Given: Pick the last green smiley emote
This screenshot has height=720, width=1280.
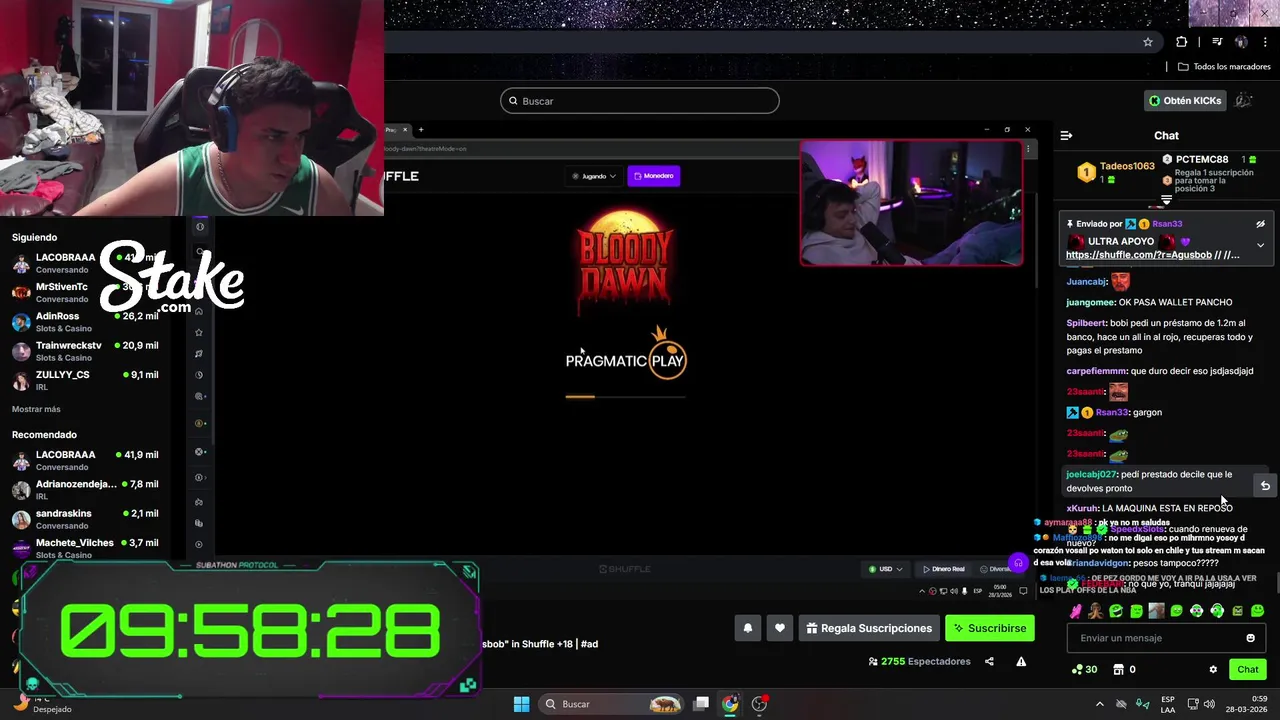Looking at the screenshot, I should [1257, 611].
